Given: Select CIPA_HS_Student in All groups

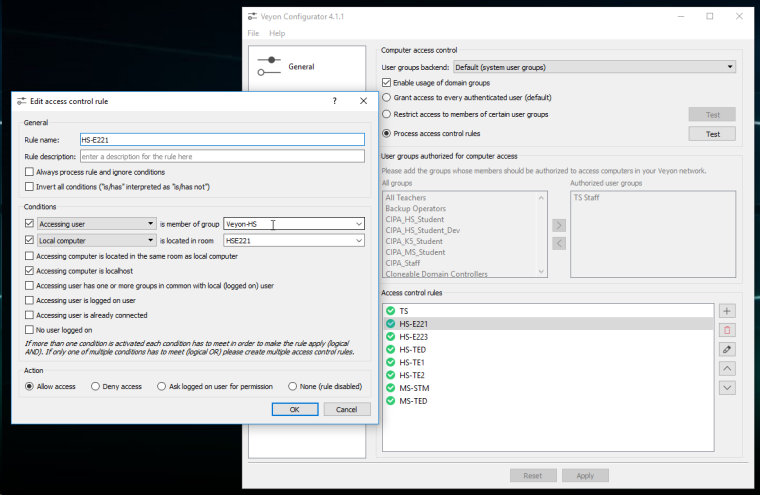Looking at the screenshot, I should [x=414, y=220].
